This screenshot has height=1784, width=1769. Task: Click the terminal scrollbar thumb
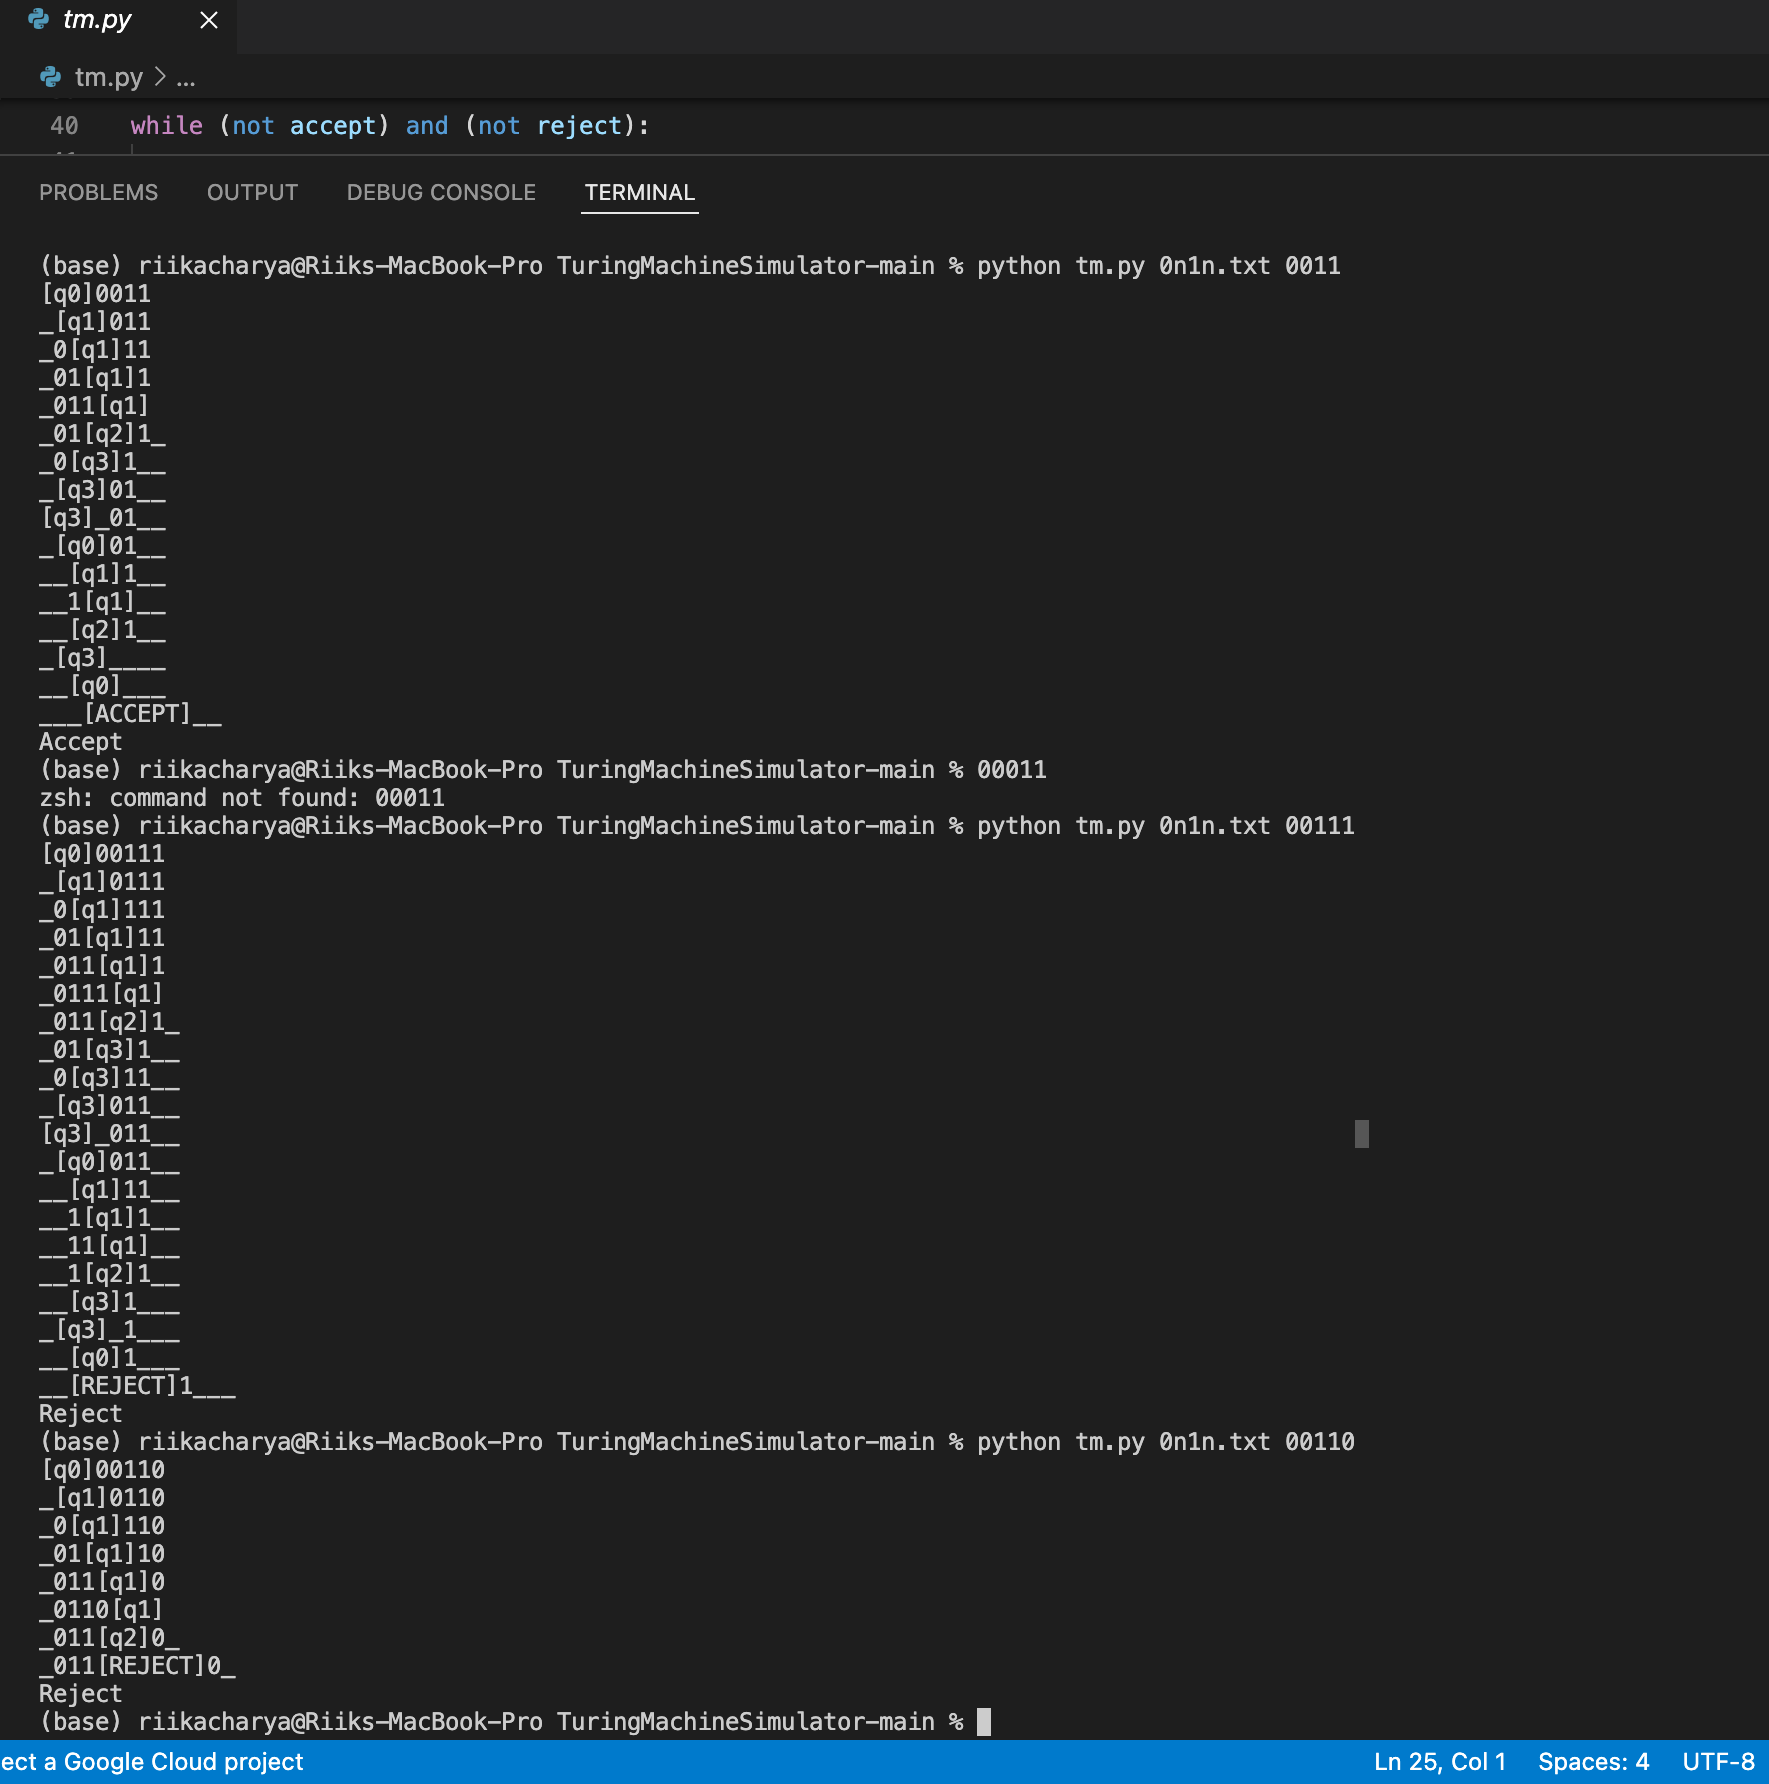(1361, 1134)
